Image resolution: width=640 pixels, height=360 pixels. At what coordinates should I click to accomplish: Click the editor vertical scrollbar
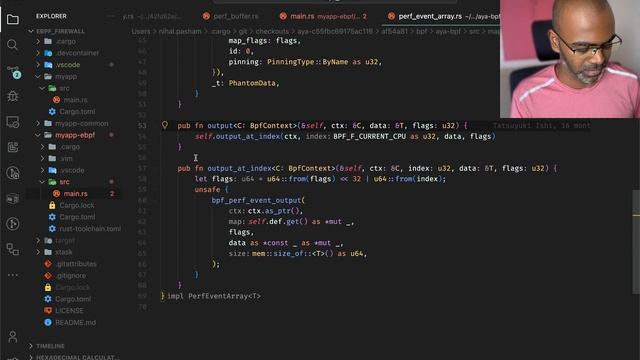636,241
